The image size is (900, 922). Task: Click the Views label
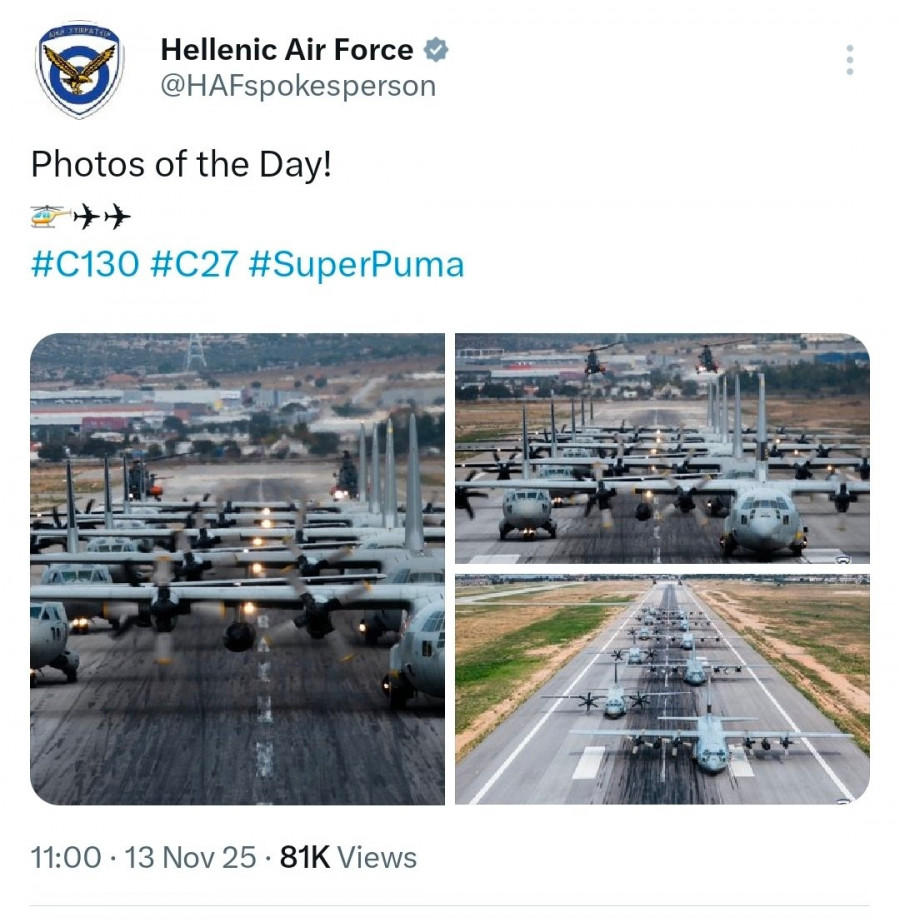coord(377,858)
